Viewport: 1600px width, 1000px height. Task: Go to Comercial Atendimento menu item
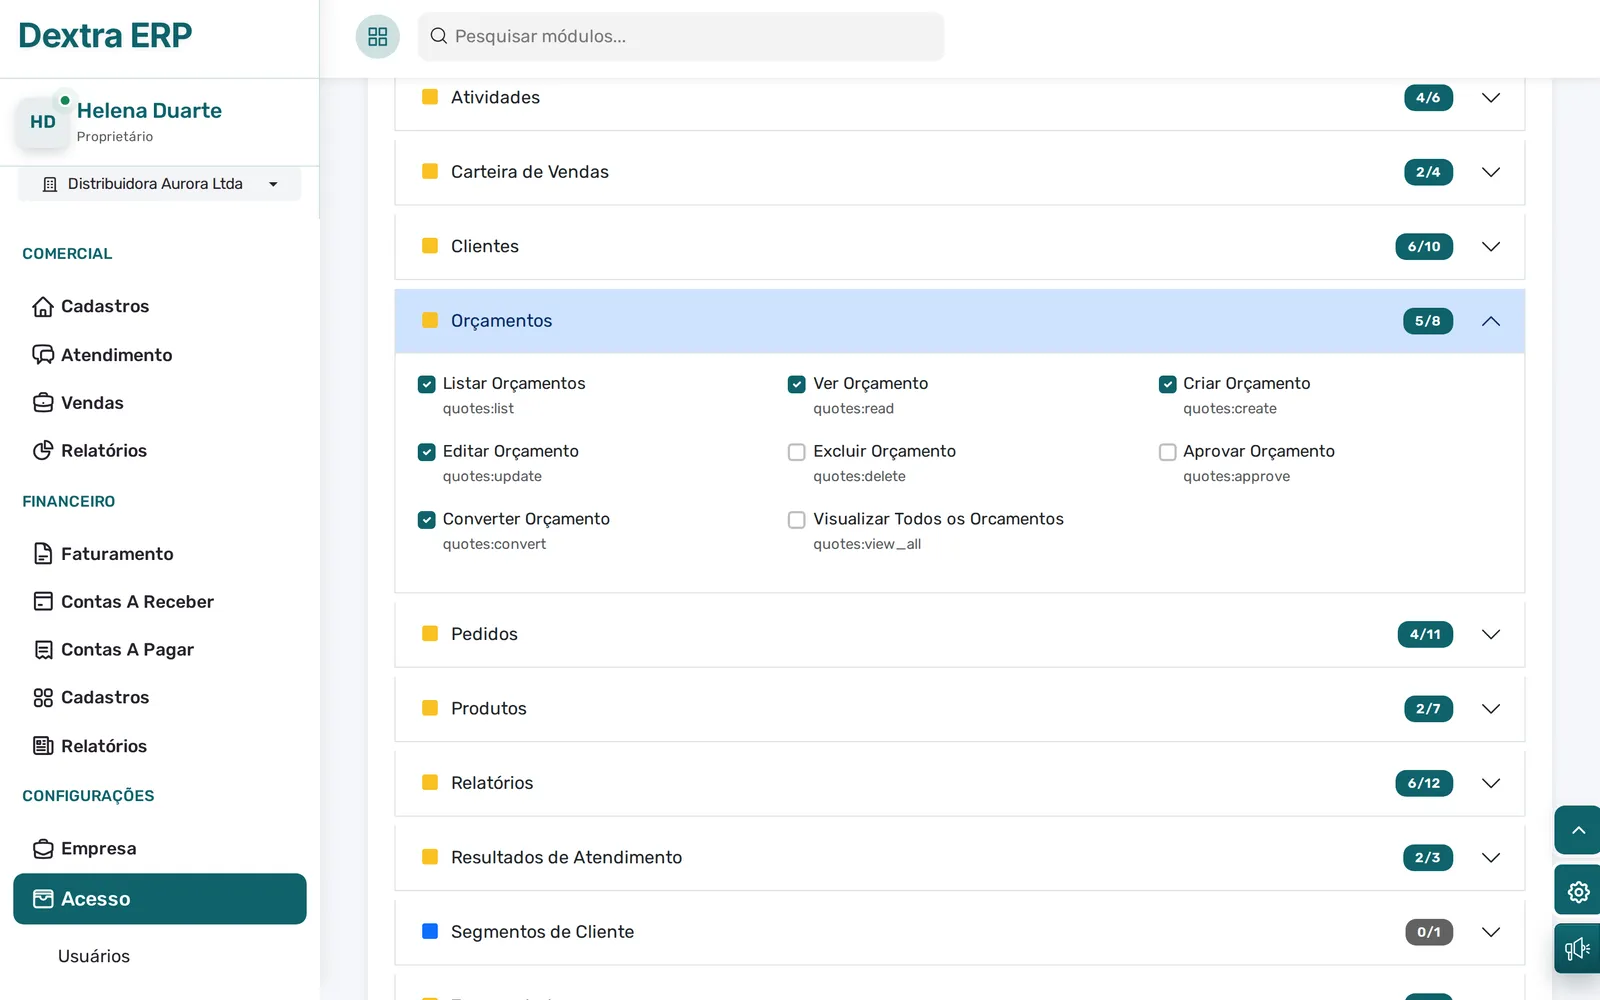[x=116, y=355]
